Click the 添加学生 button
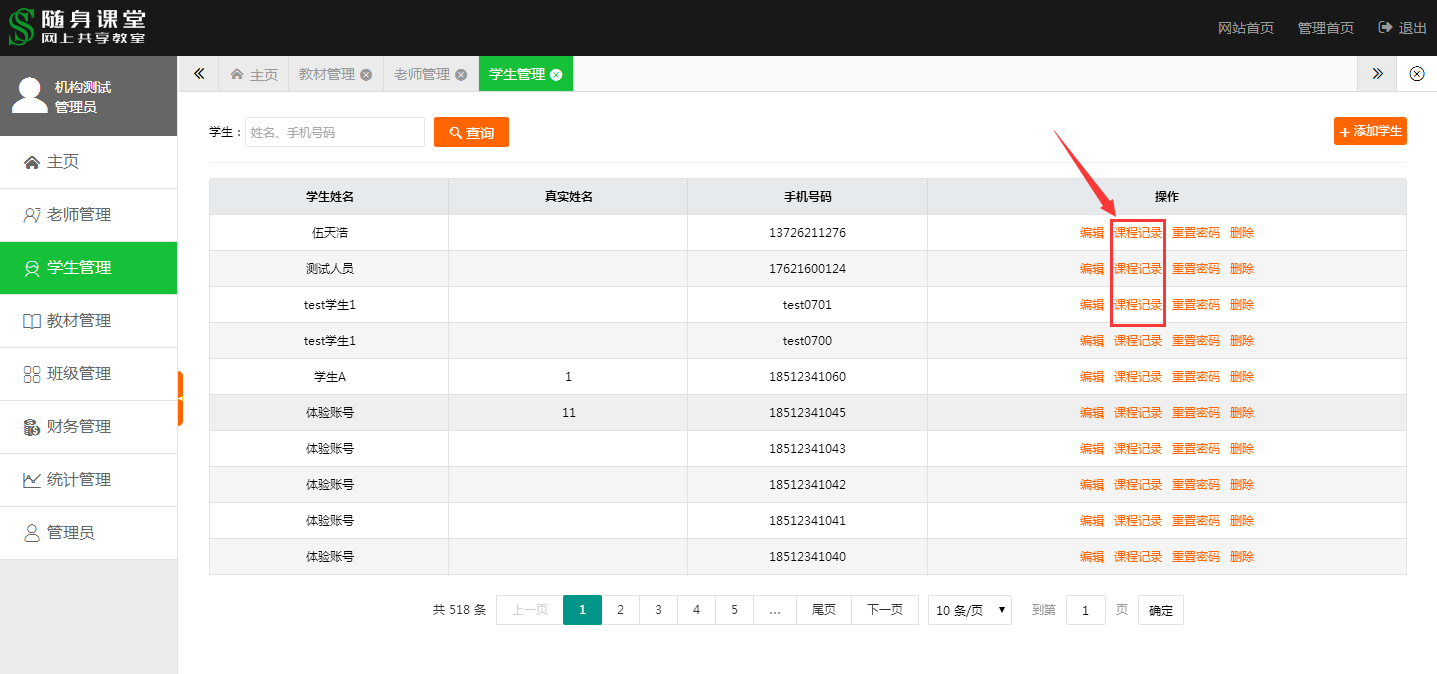This screenshot has height=674, width=1437. click(x=1369, y=131)
